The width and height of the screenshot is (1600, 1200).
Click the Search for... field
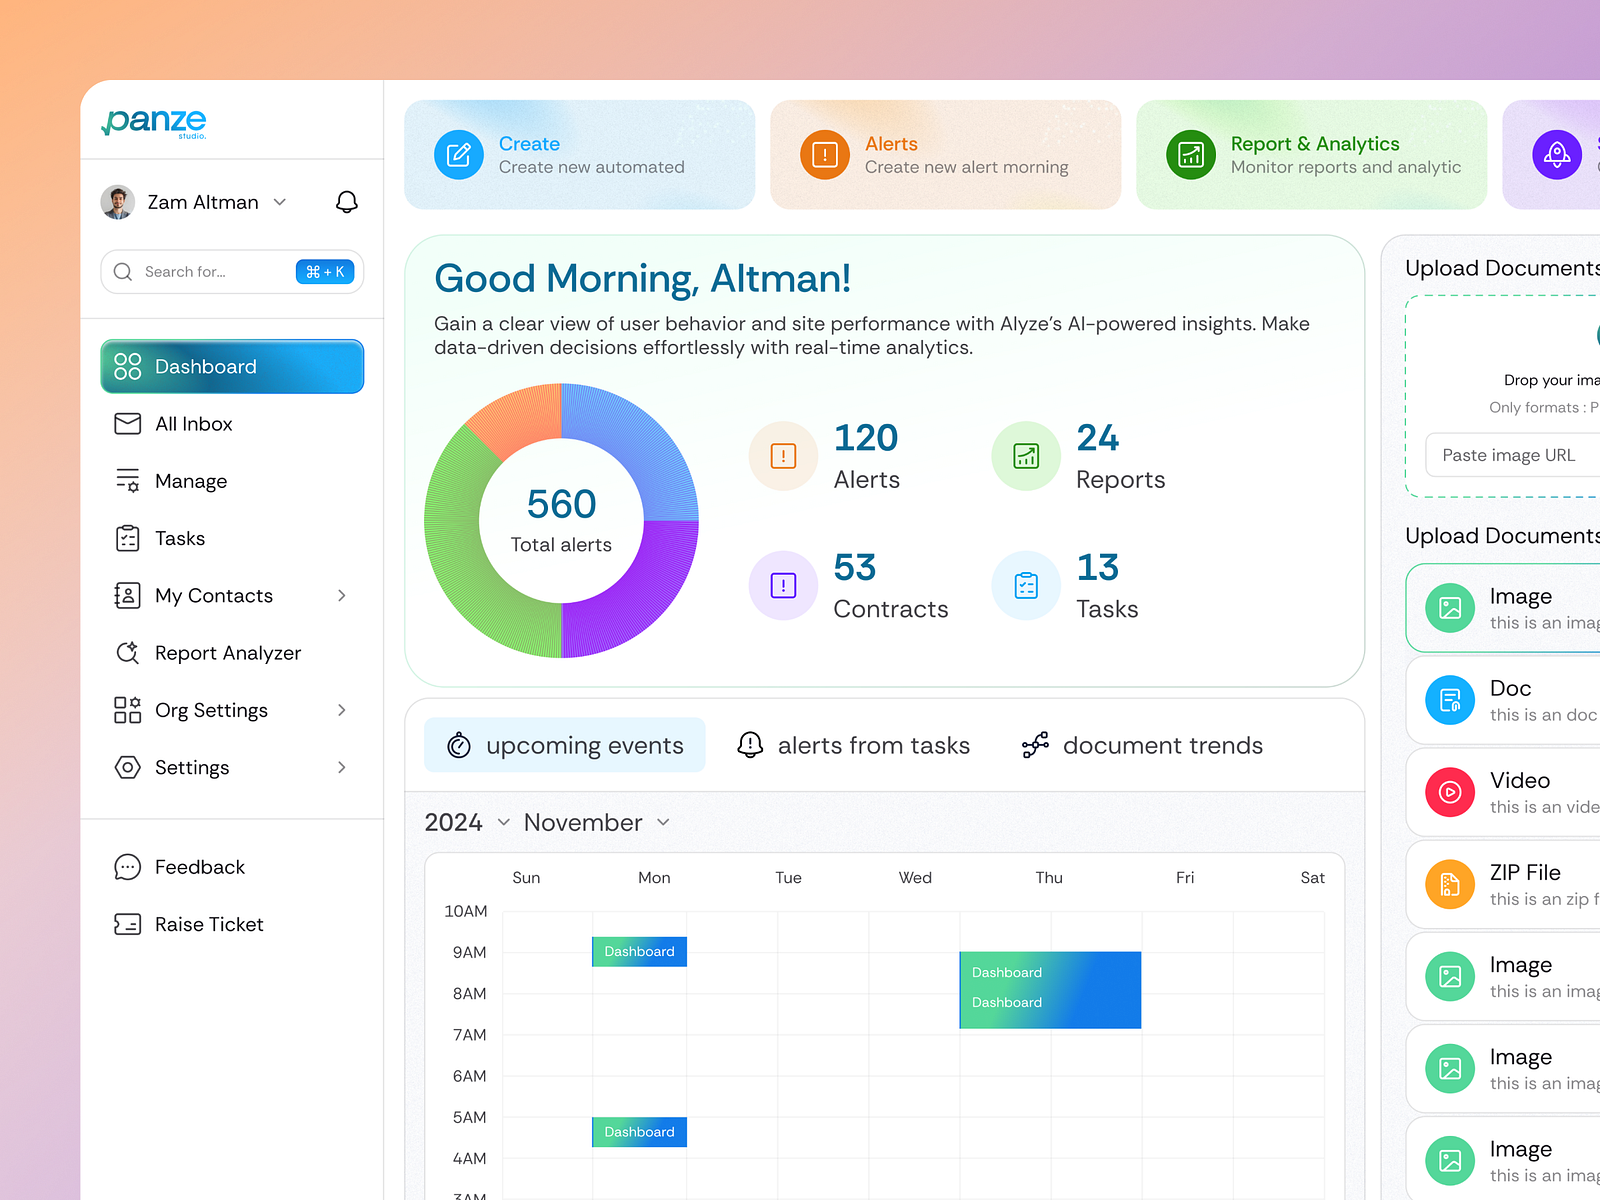coord(232,272)
